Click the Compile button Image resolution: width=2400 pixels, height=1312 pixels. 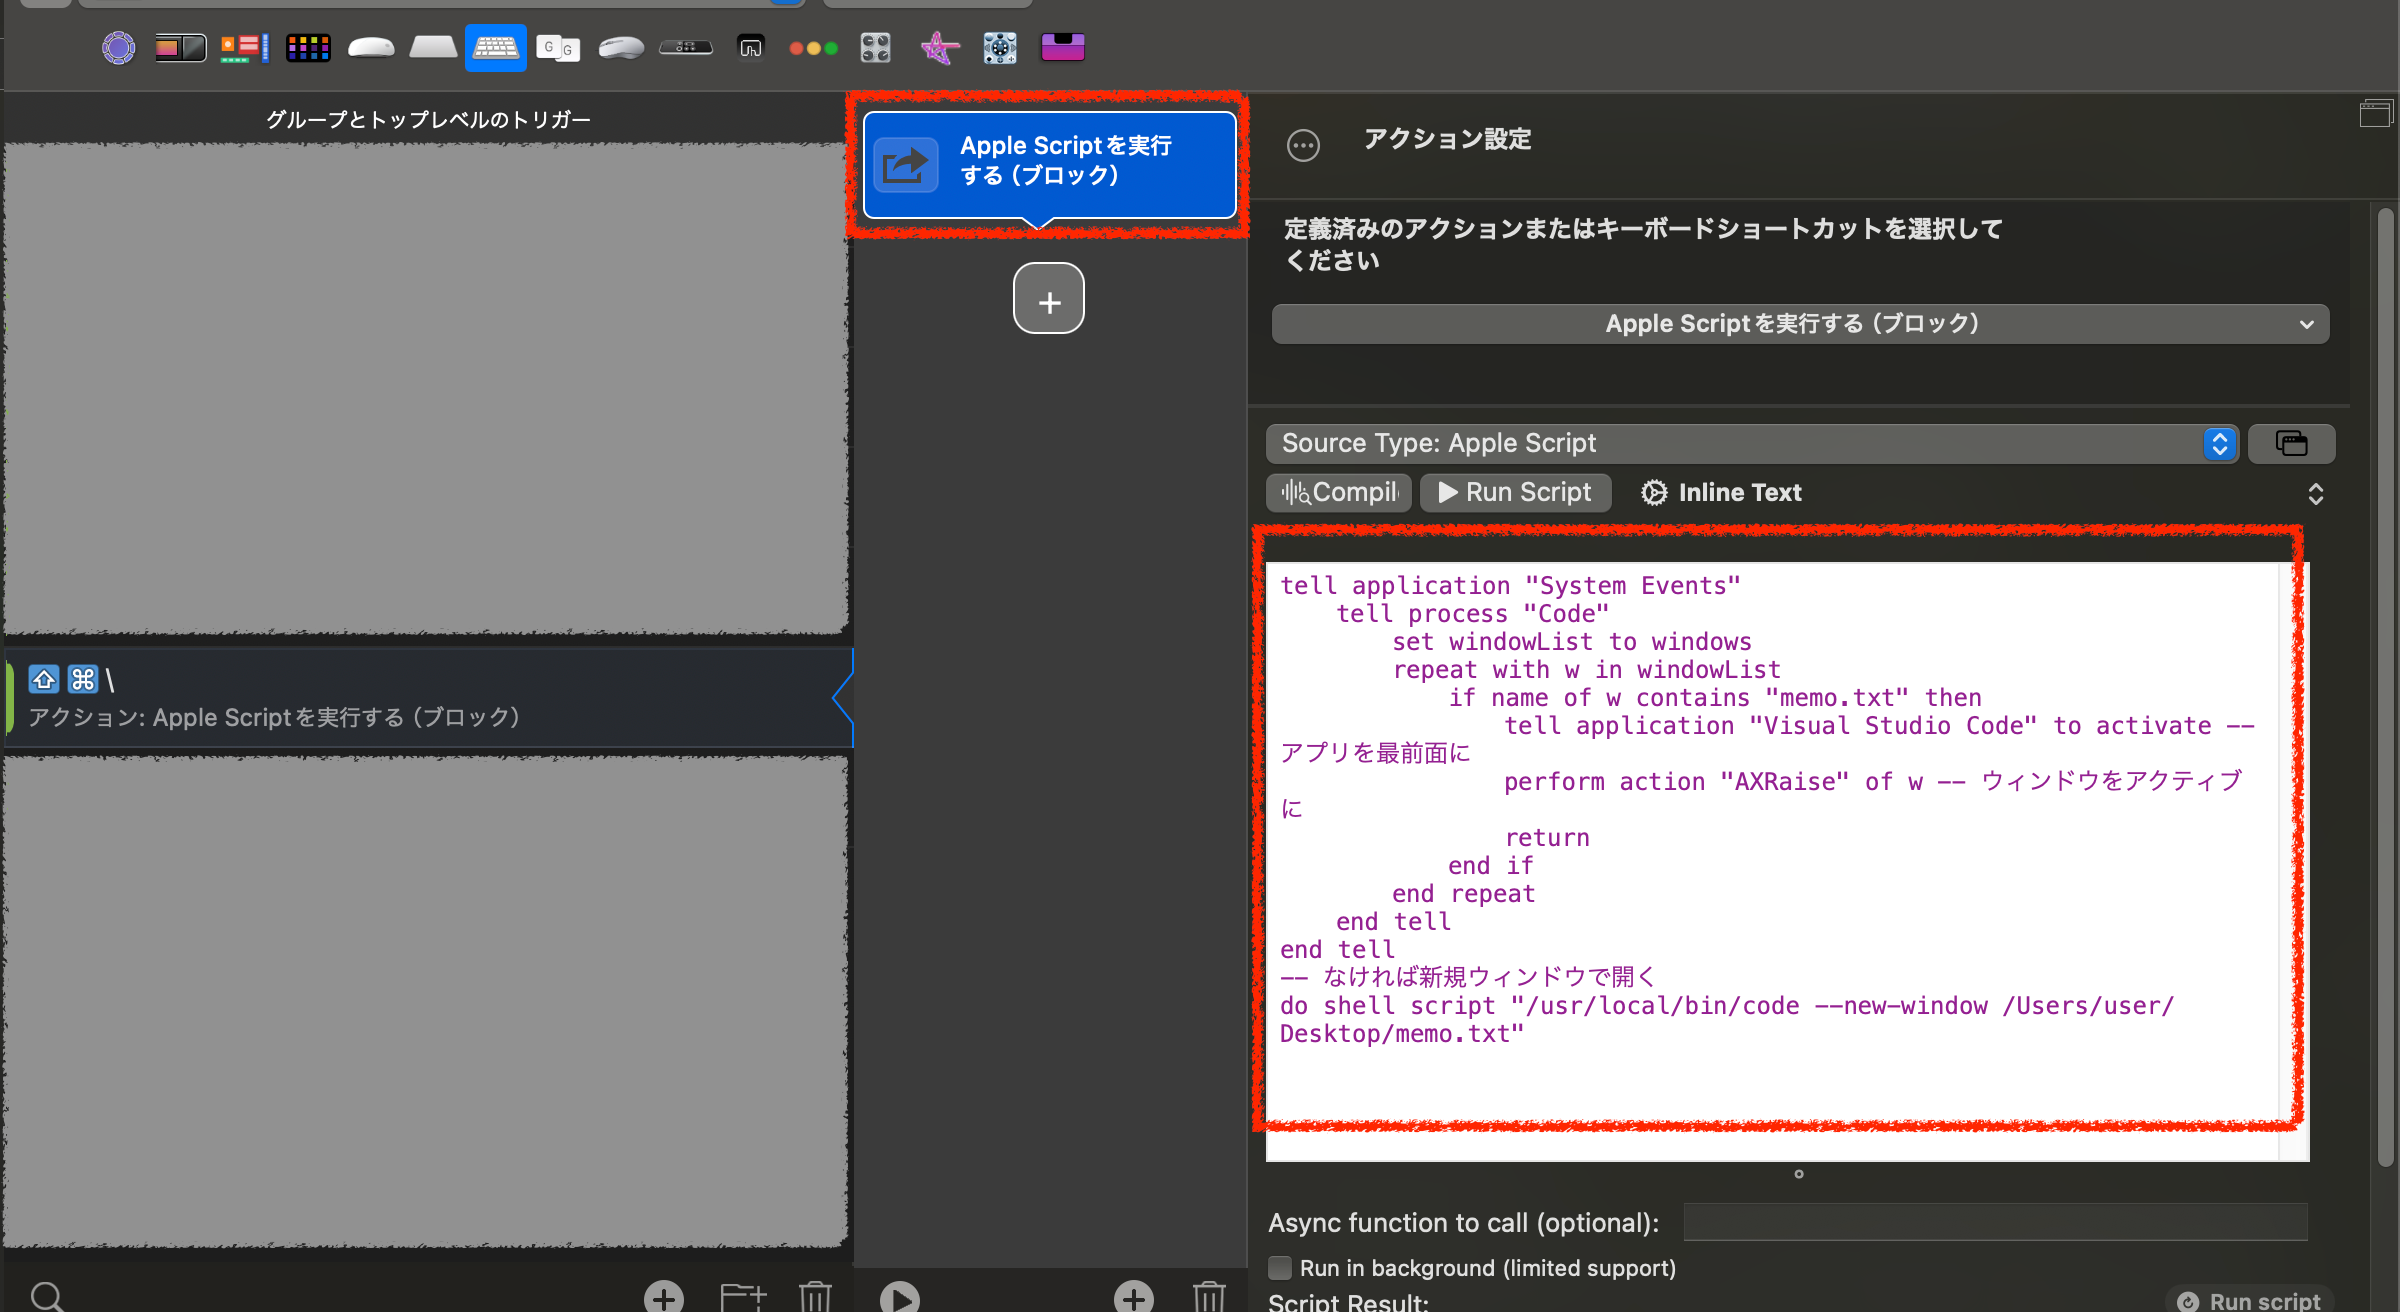[x=1339, y=493]
